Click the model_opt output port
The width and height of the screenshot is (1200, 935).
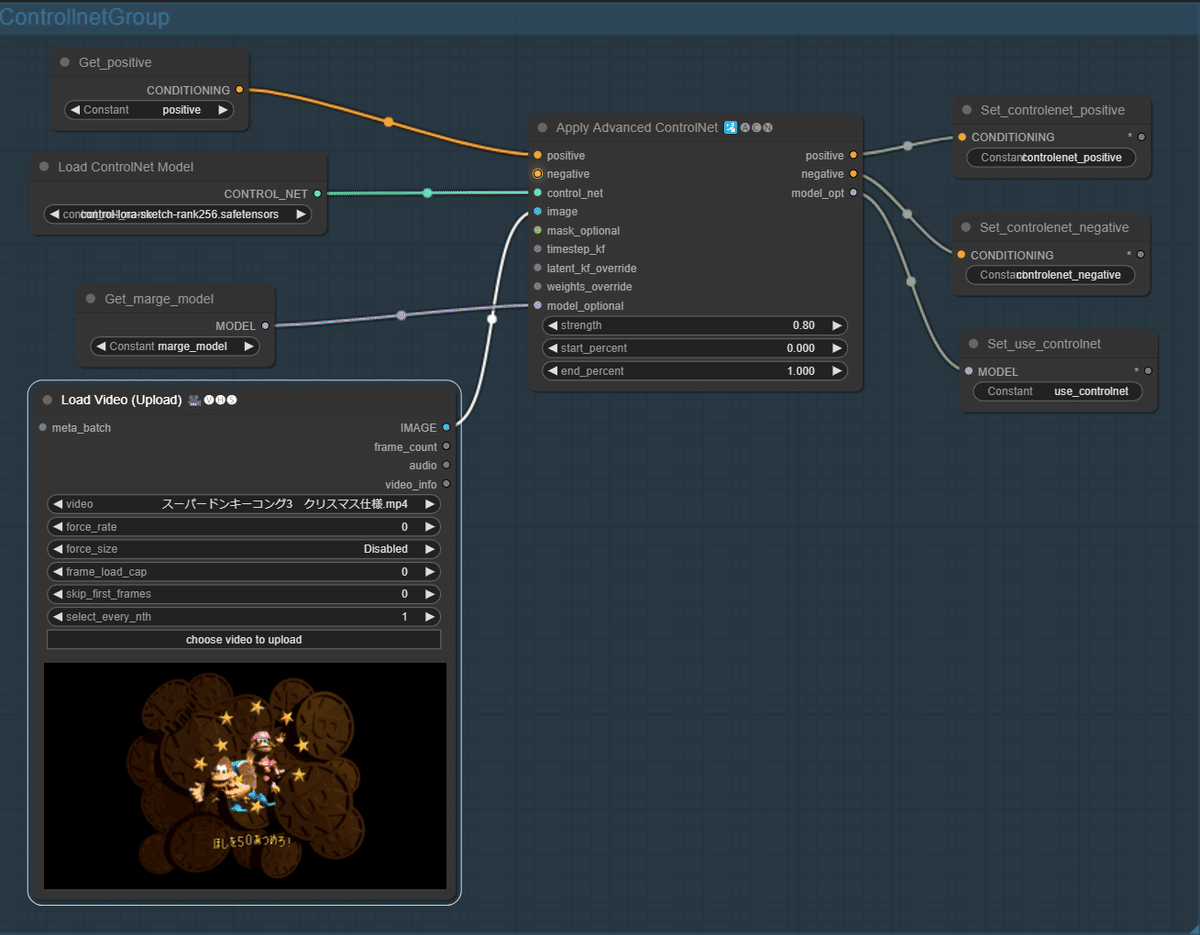[853, 193]
